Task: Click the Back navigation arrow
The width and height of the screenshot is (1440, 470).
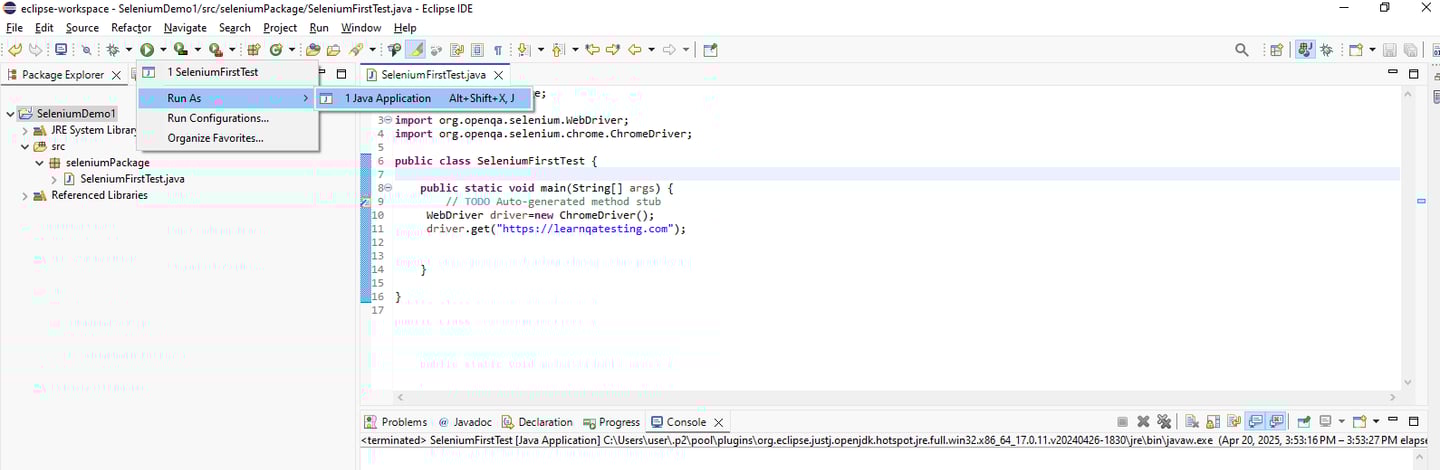Action: [634, 50]
